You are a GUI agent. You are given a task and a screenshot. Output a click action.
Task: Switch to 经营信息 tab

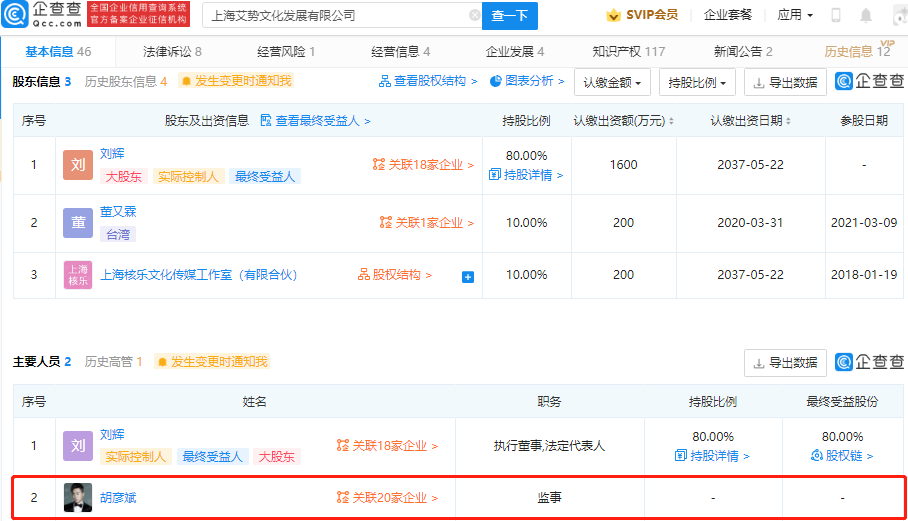point(400,52)
